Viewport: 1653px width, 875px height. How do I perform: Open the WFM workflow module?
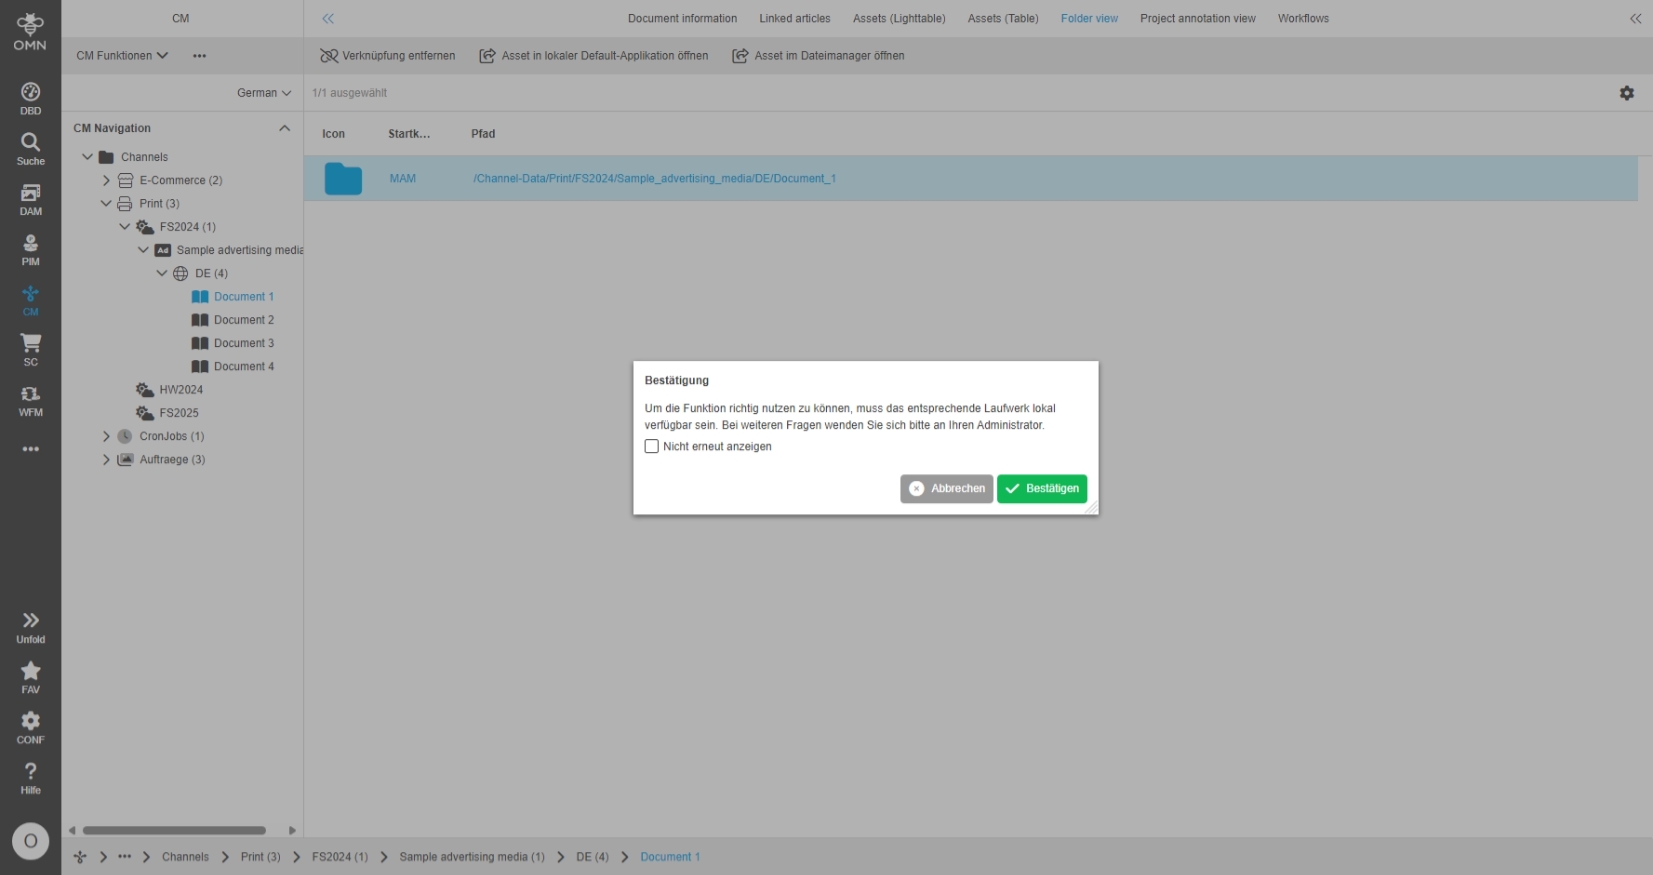(30, 400)
